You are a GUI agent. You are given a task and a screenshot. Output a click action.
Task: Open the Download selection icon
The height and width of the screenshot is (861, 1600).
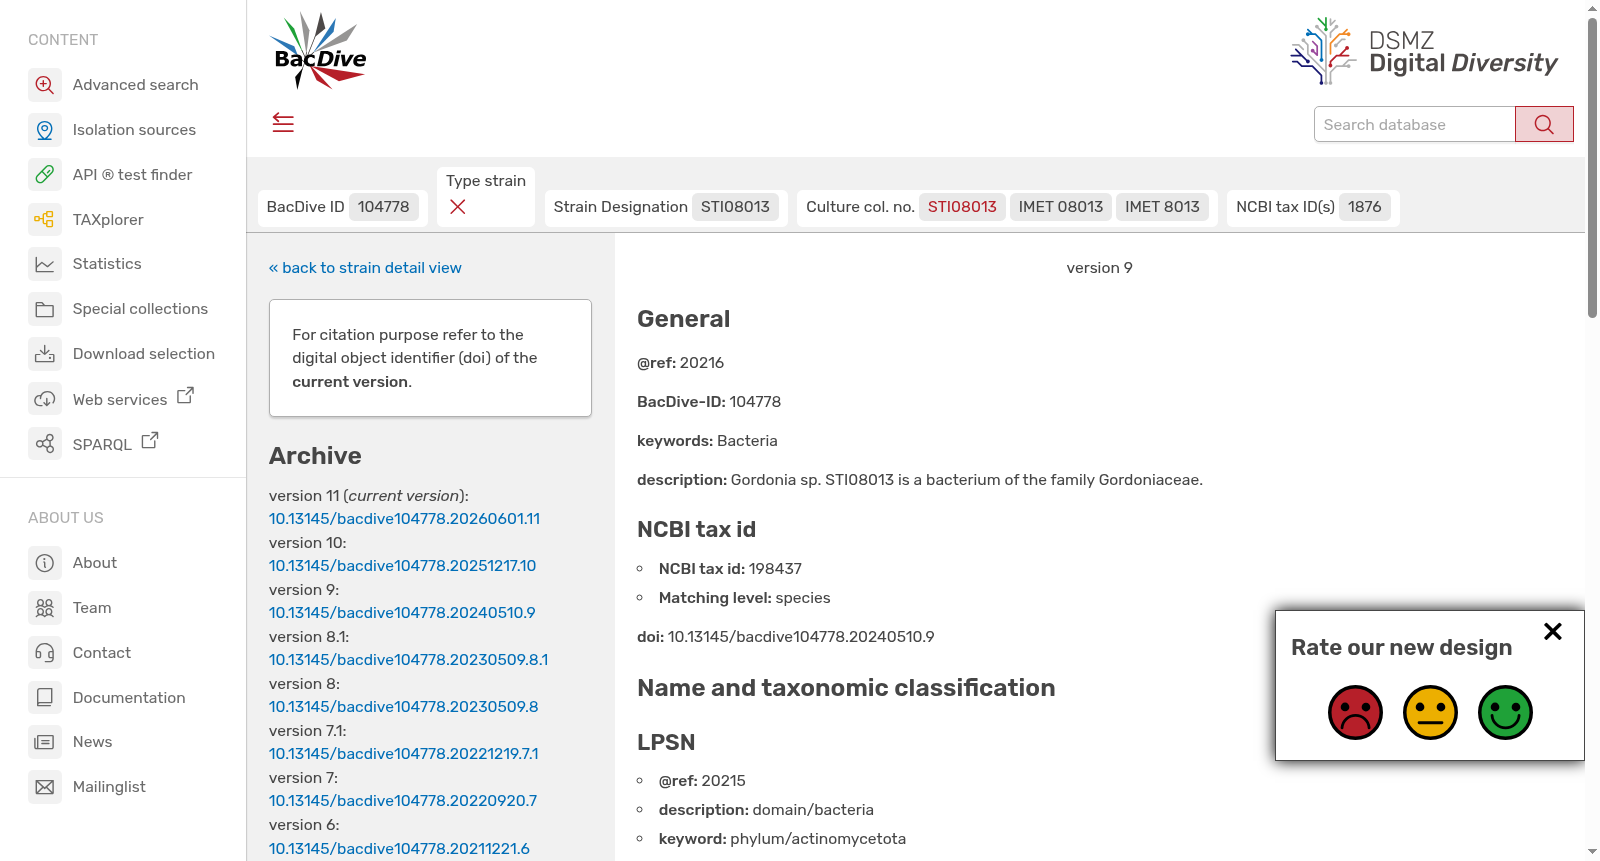tap(45, 354)
